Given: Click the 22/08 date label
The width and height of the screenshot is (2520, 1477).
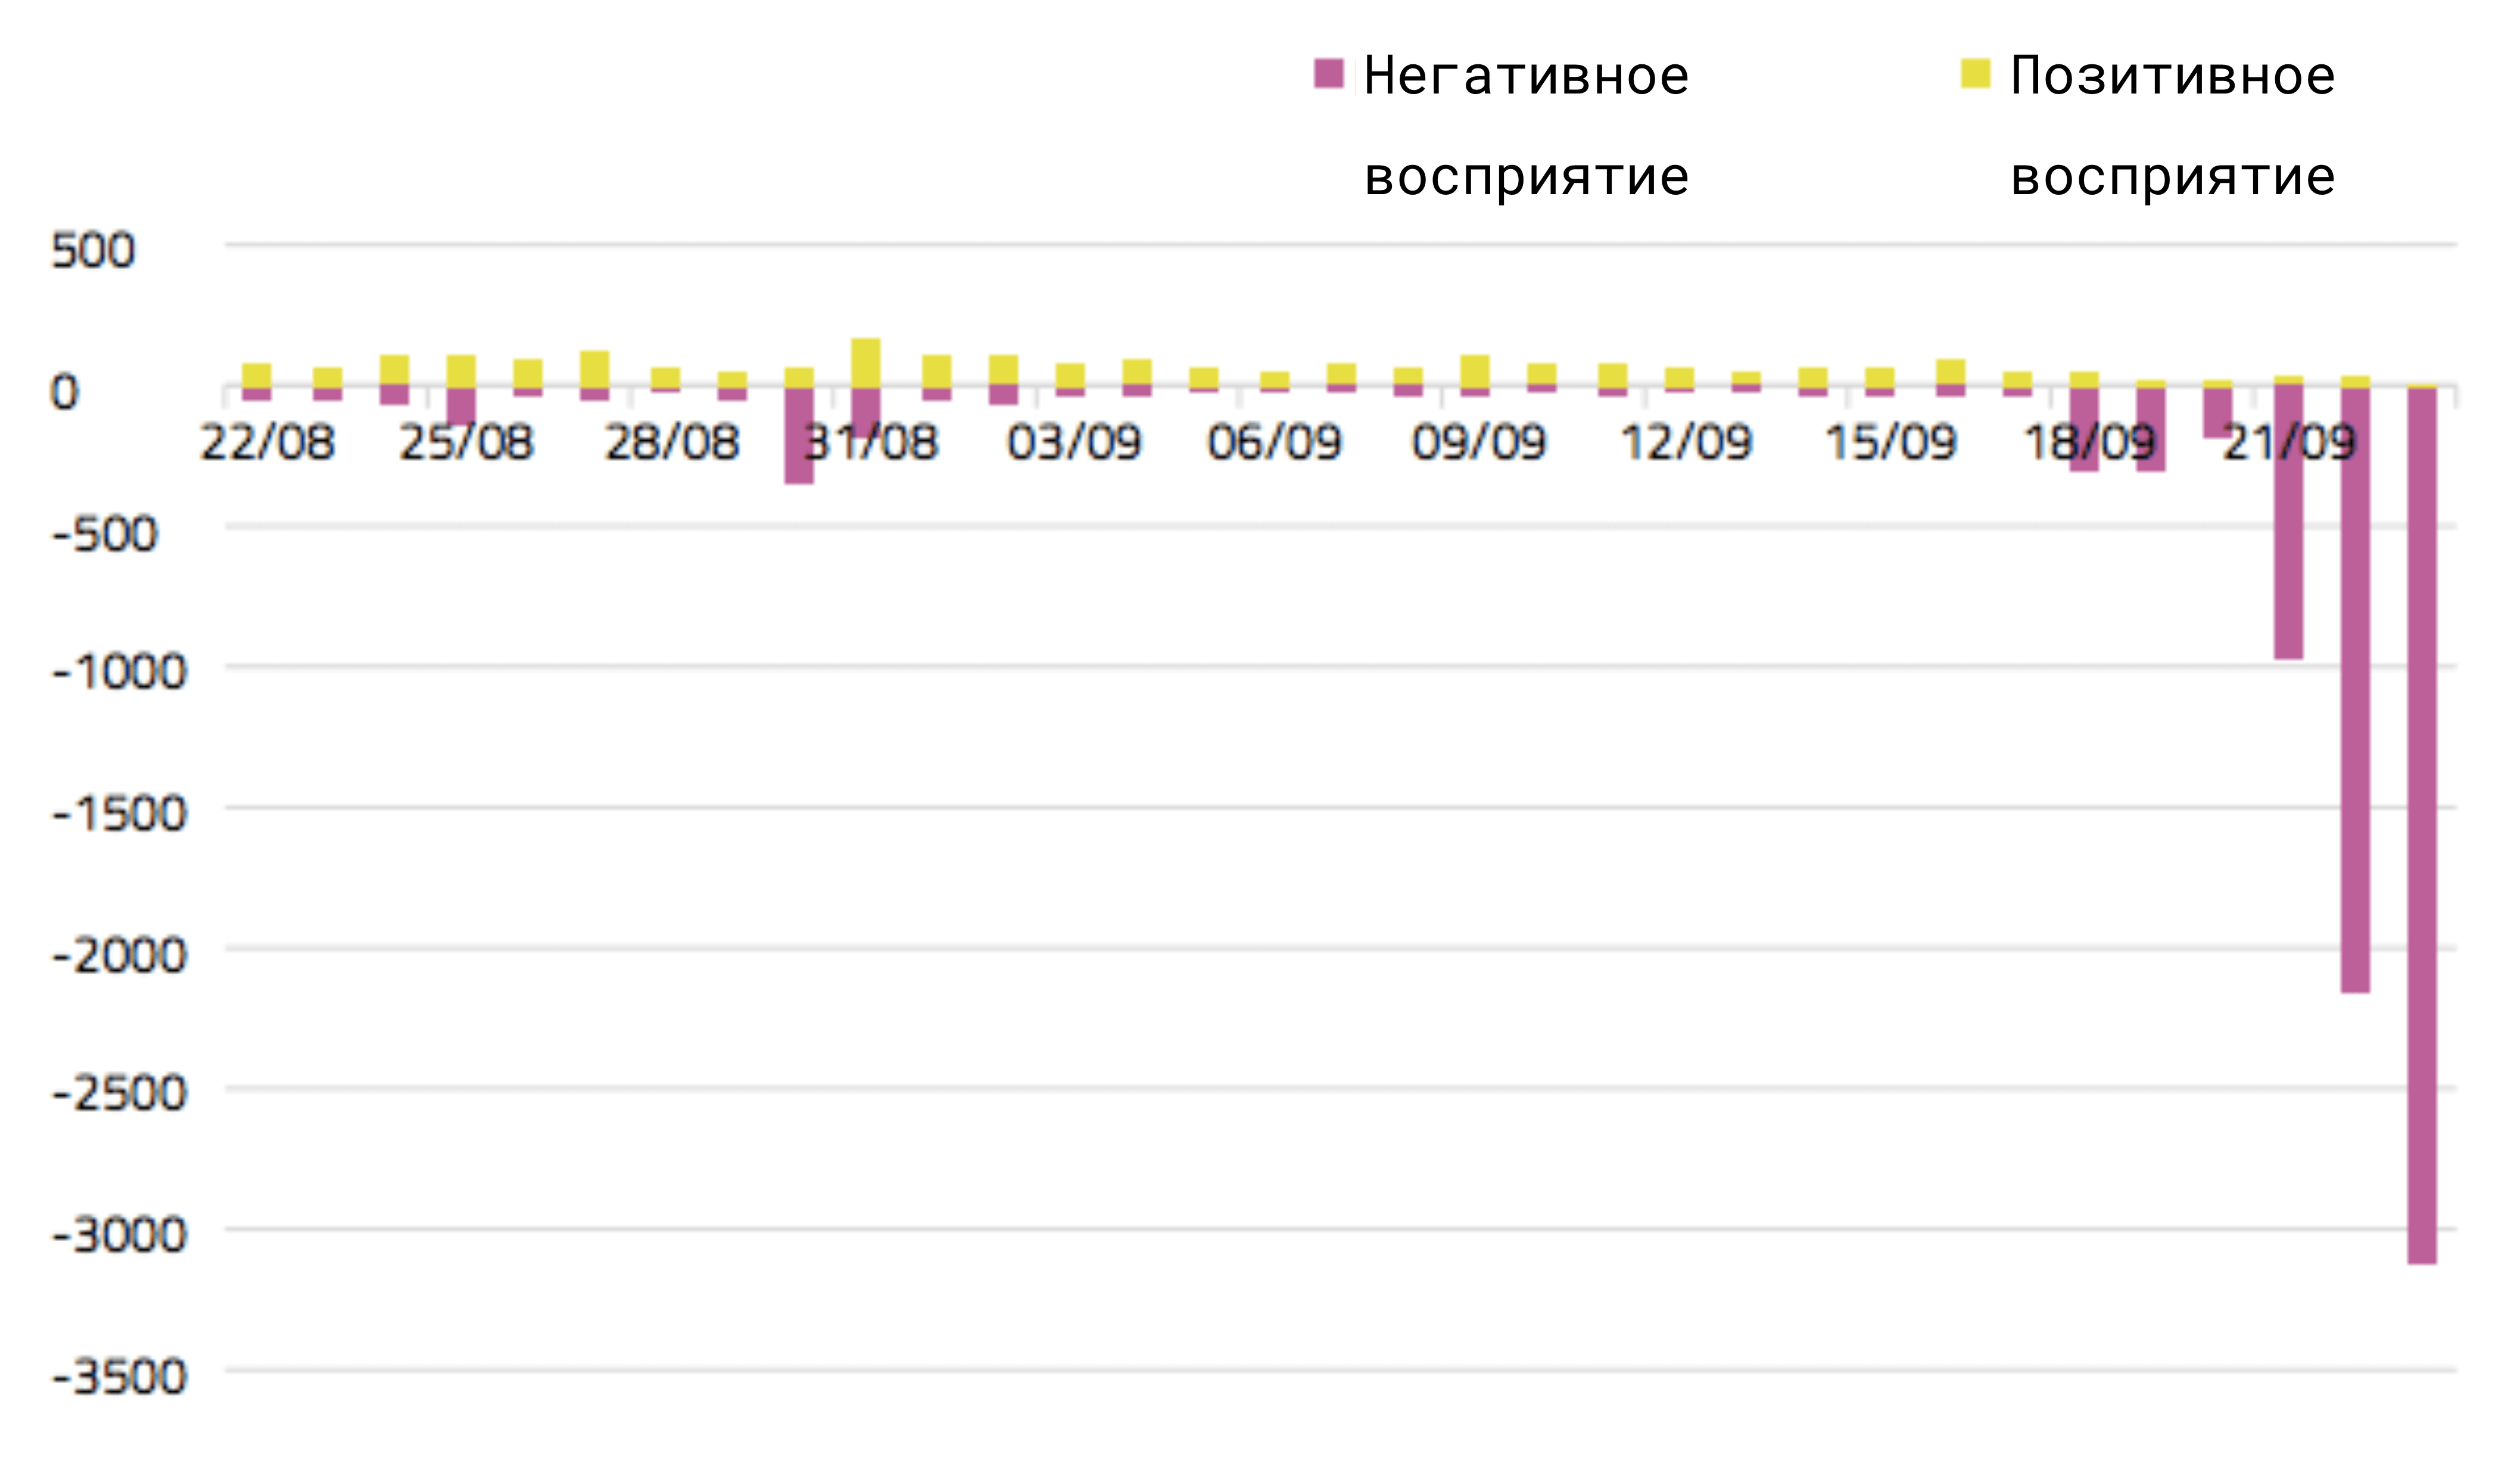Looking at the screenshot, I should pyautogui.click(x=268, y=443).
